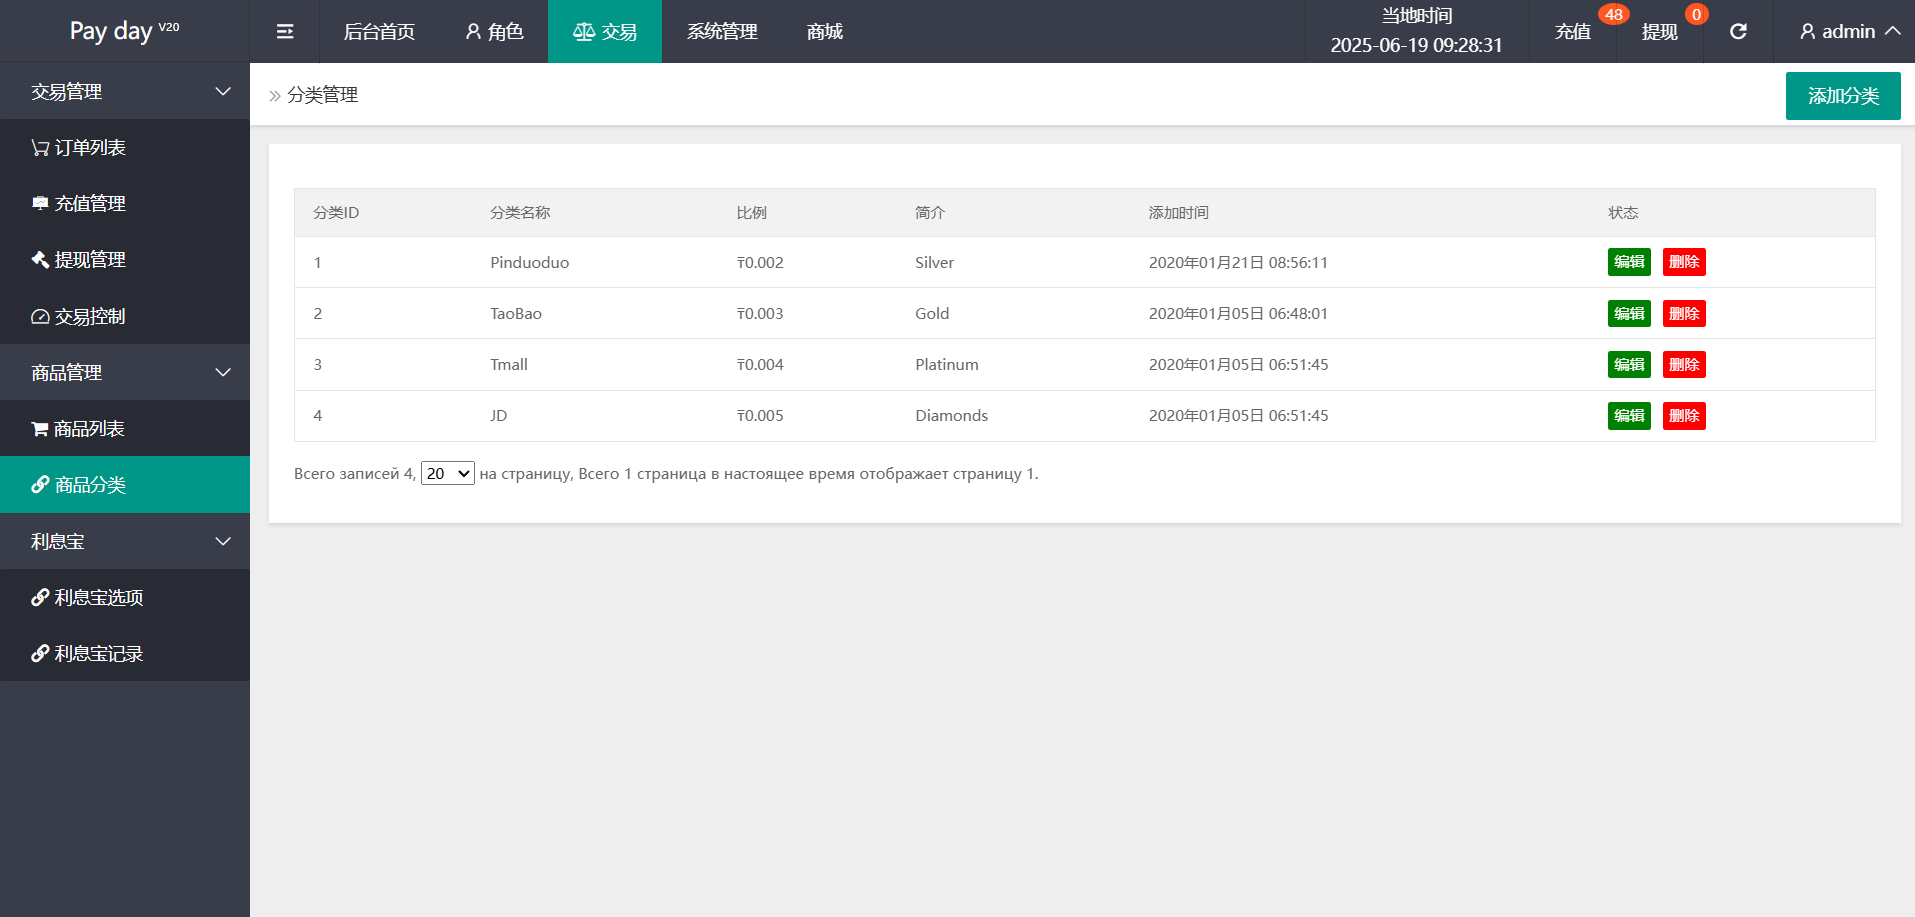
Task: Edit the Tmall category row
Action: [1629, 364]
